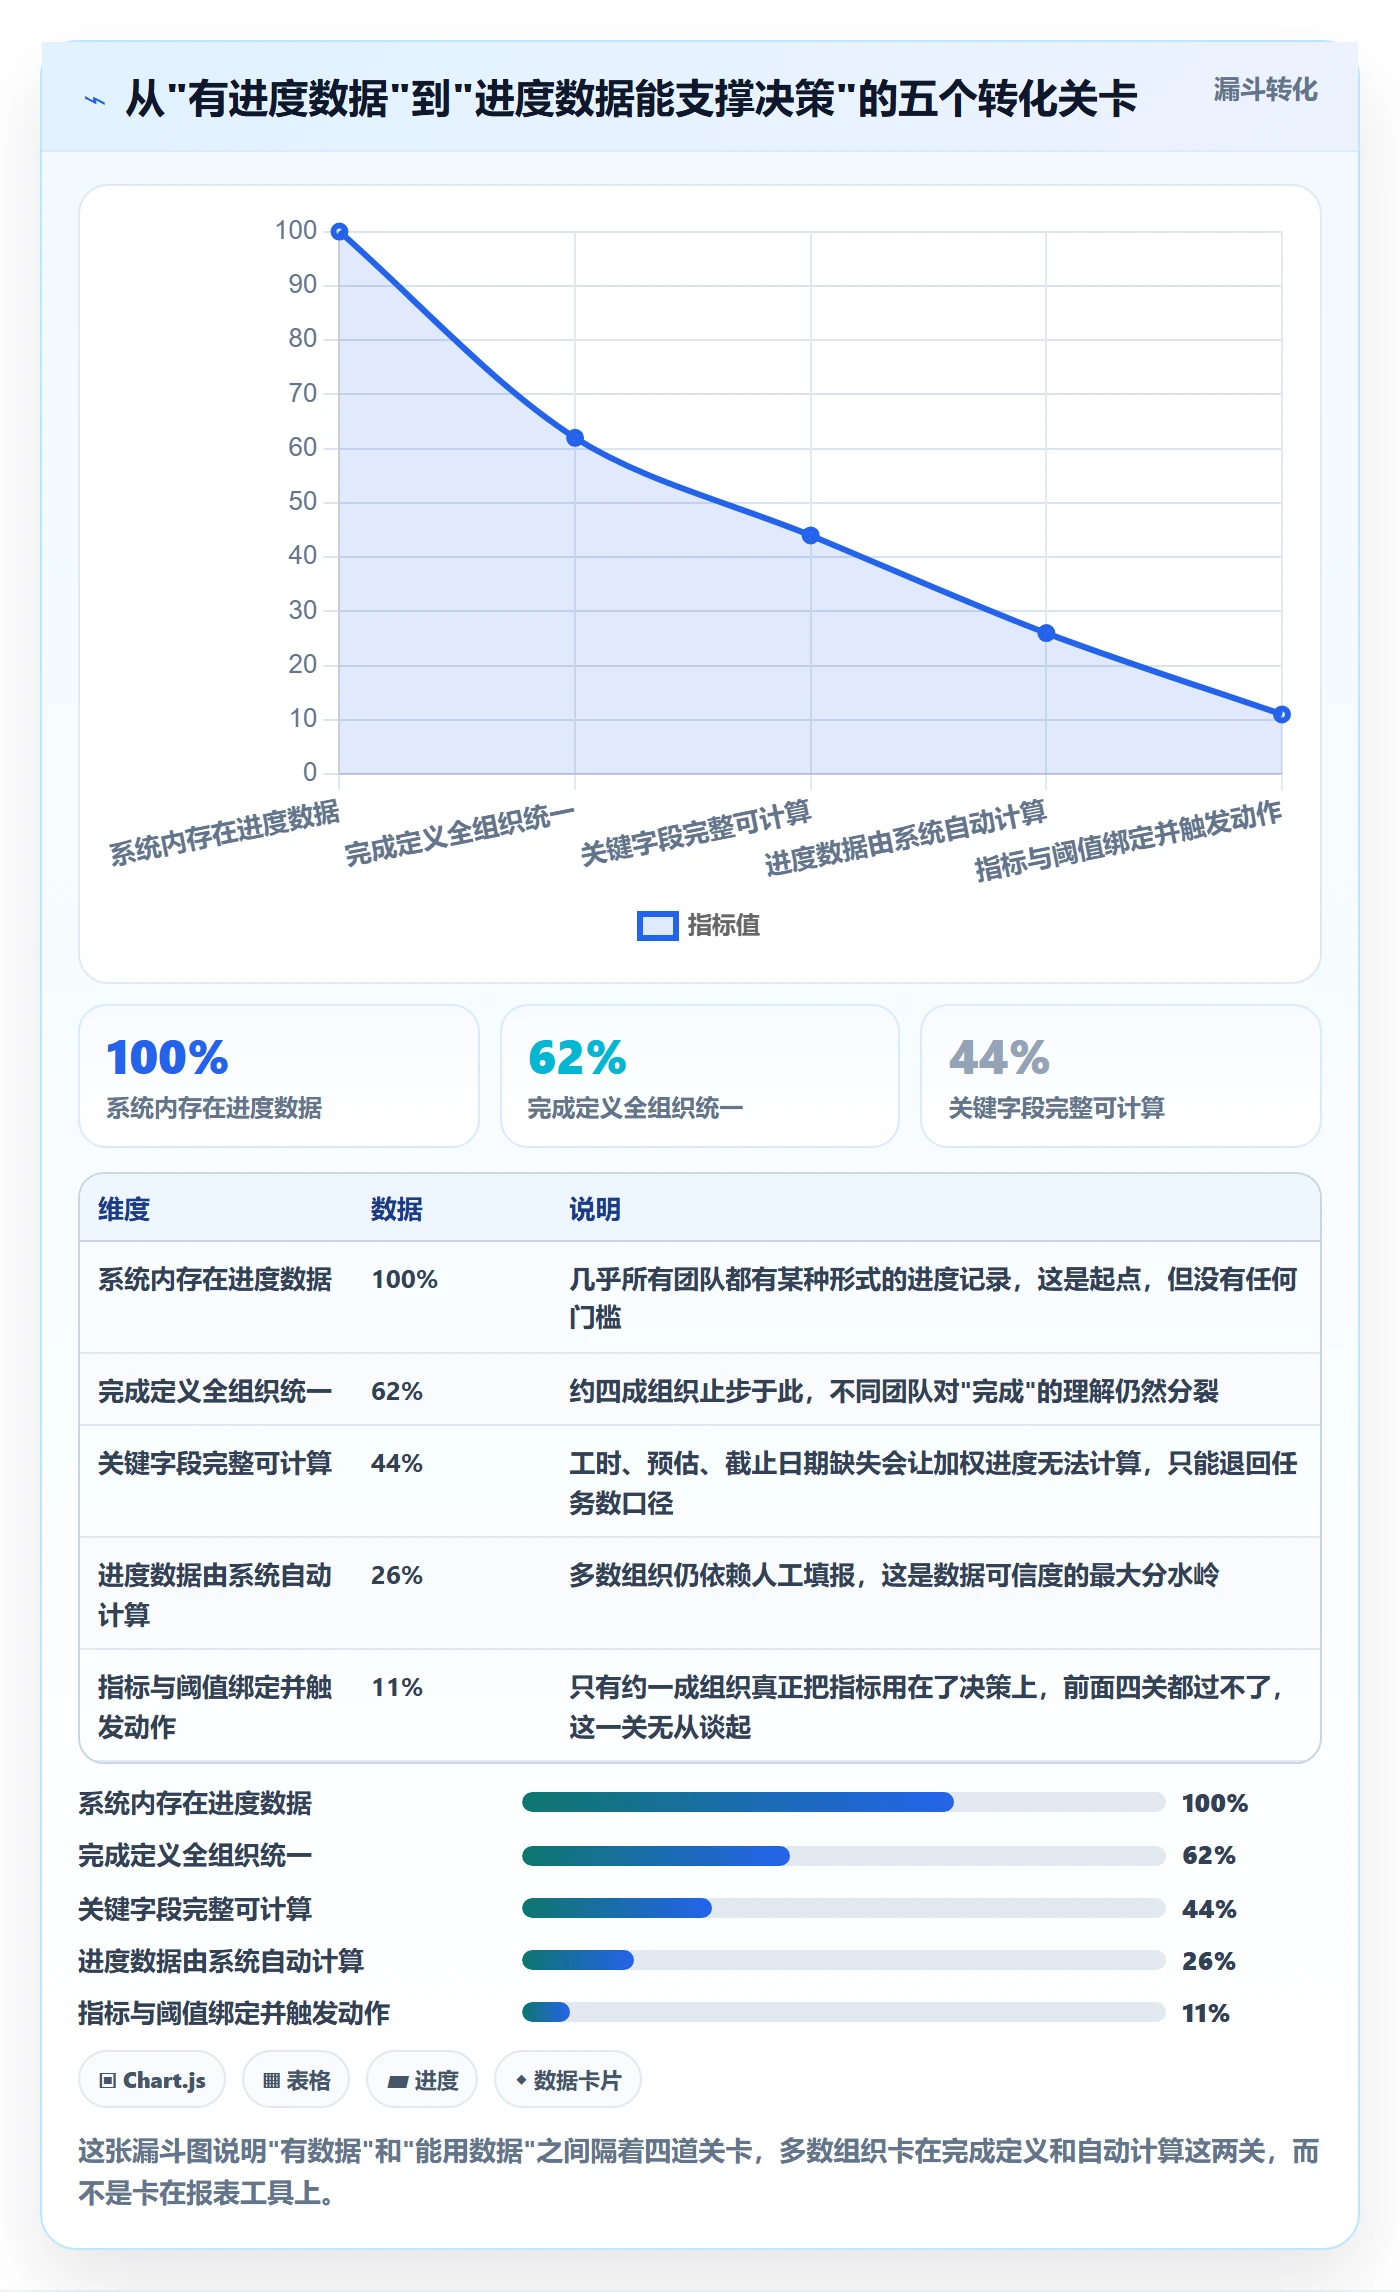Image resolution: width=1400 pixels, height=2292 pixels.
Task: Click the 表格 tag chip
Action: coord(296,2080)
